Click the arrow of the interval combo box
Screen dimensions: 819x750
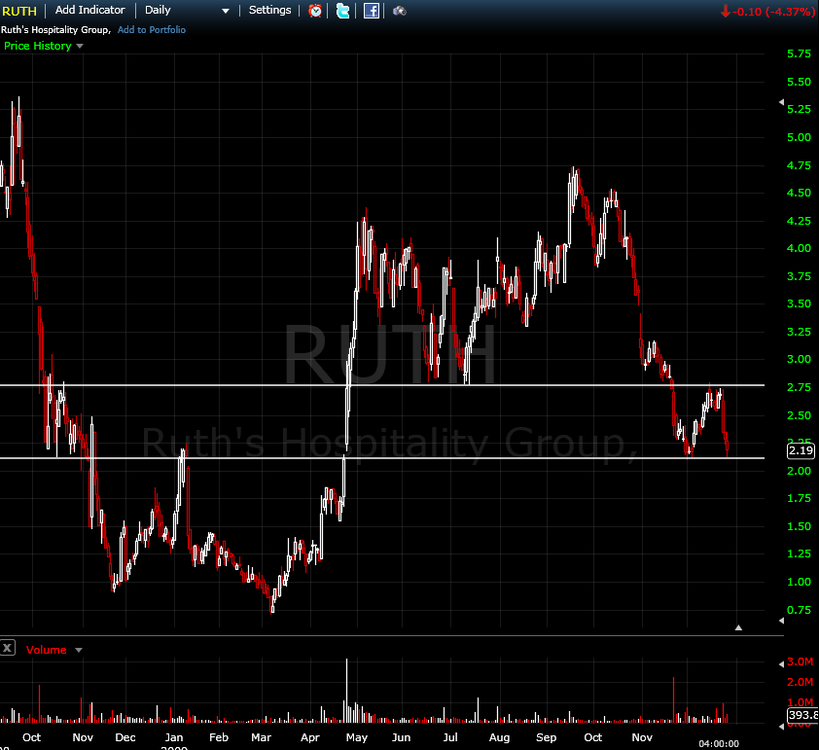(226, 11)
